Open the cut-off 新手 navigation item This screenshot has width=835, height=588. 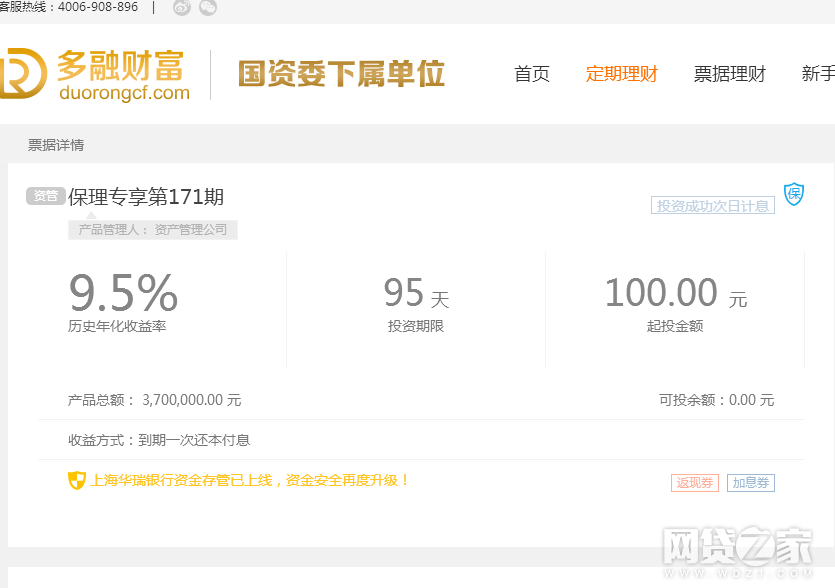818,74
